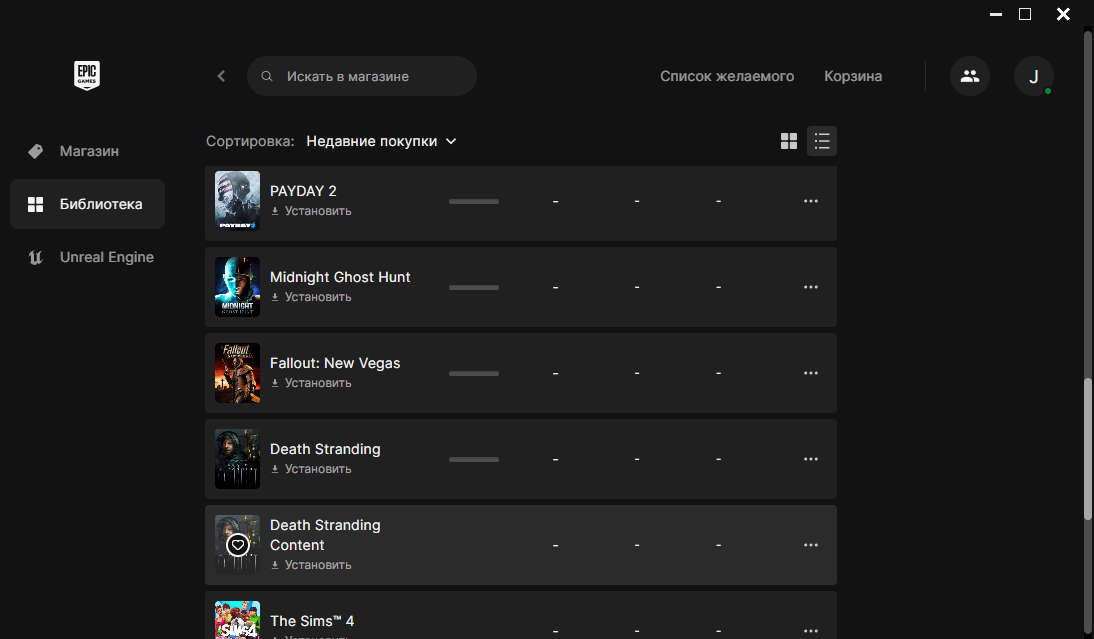The image size is (1094, 639).
Task: Open the Магазин store section
Action: click(x=87, y=151)
